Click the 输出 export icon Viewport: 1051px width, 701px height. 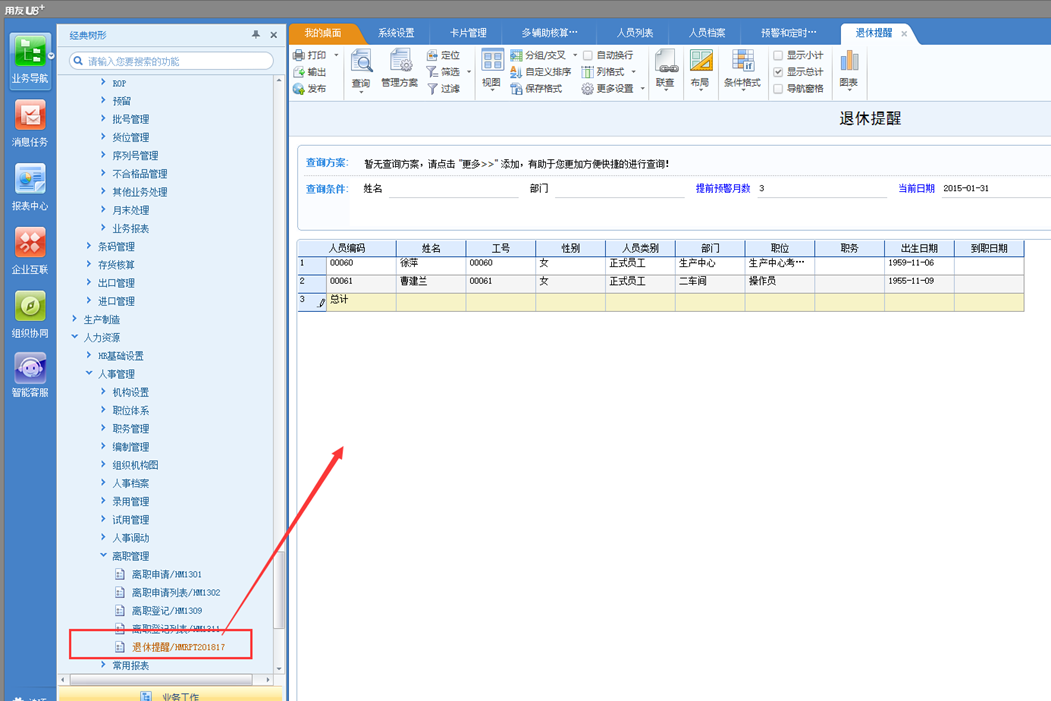point(299,72)
